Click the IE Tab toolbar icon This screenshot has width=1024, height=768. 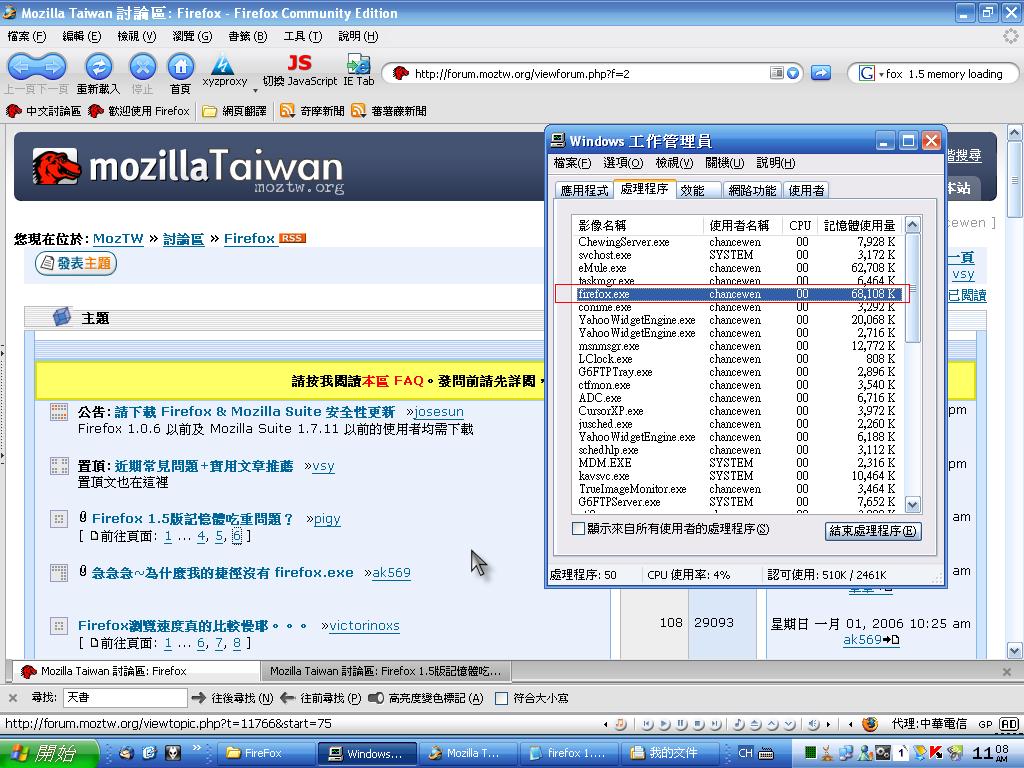click(358, 64)
